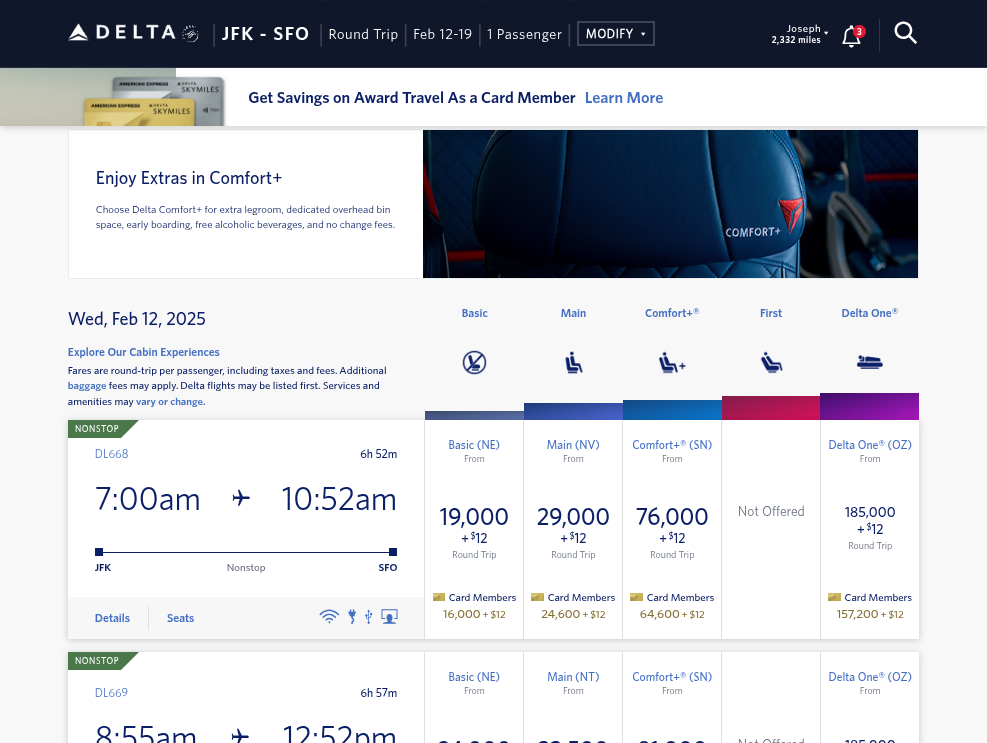Viewport: 987px width, 743px height.
Task: Open flight number DL668 link
Action: [111, 453]
